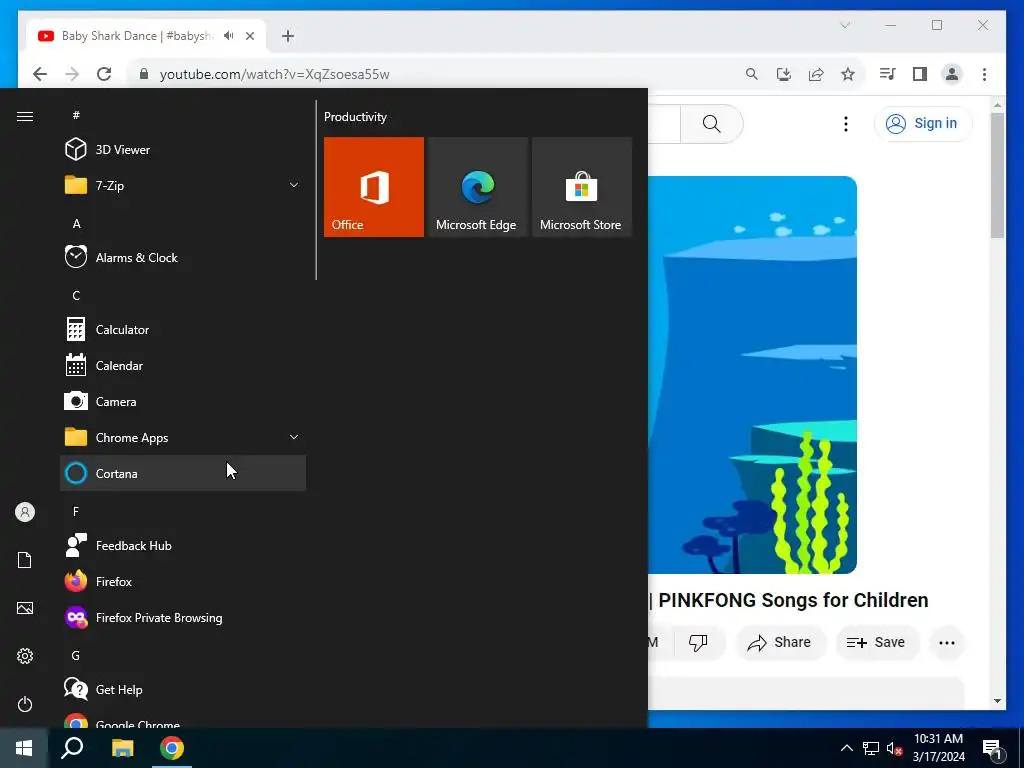Viewport: 1024px width, 768px height.
Task: Open the 7-Zip folder icon
Action: tap(76, 185)
